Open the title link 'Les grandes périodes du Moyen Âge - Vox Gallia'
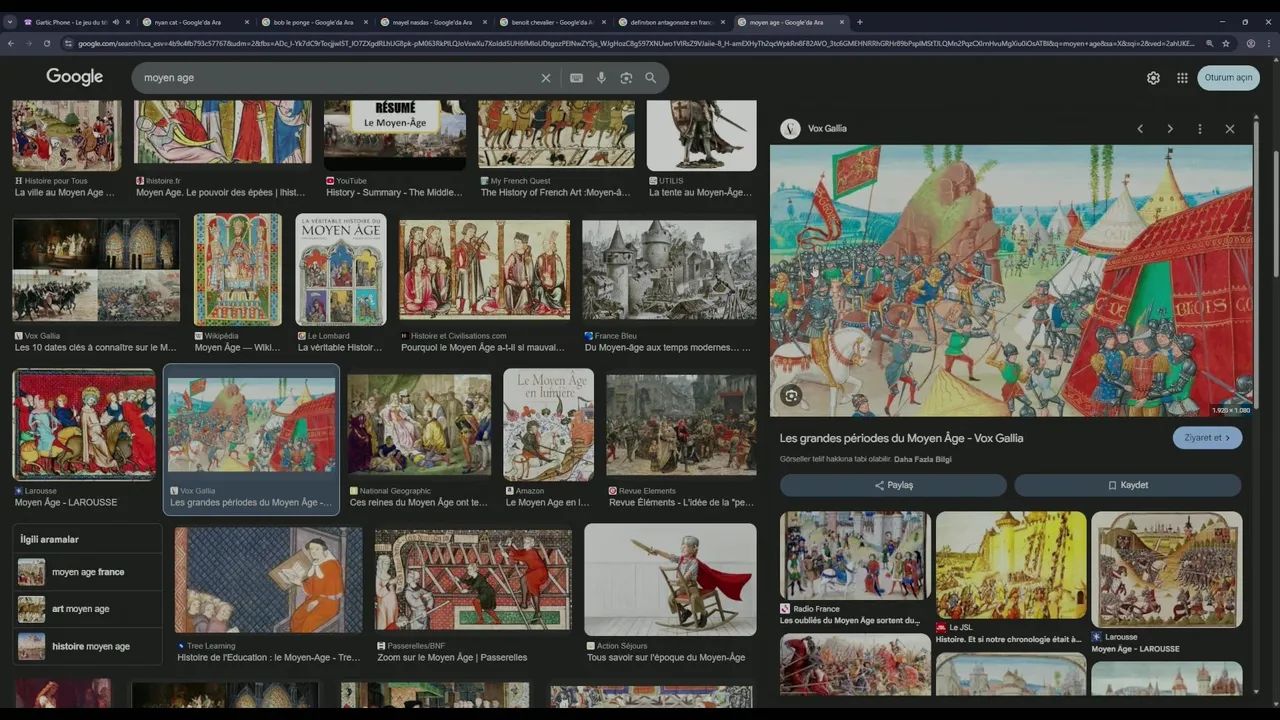Image resolution: width=1280 pixels, height=720 pixels. coord(901,438)
